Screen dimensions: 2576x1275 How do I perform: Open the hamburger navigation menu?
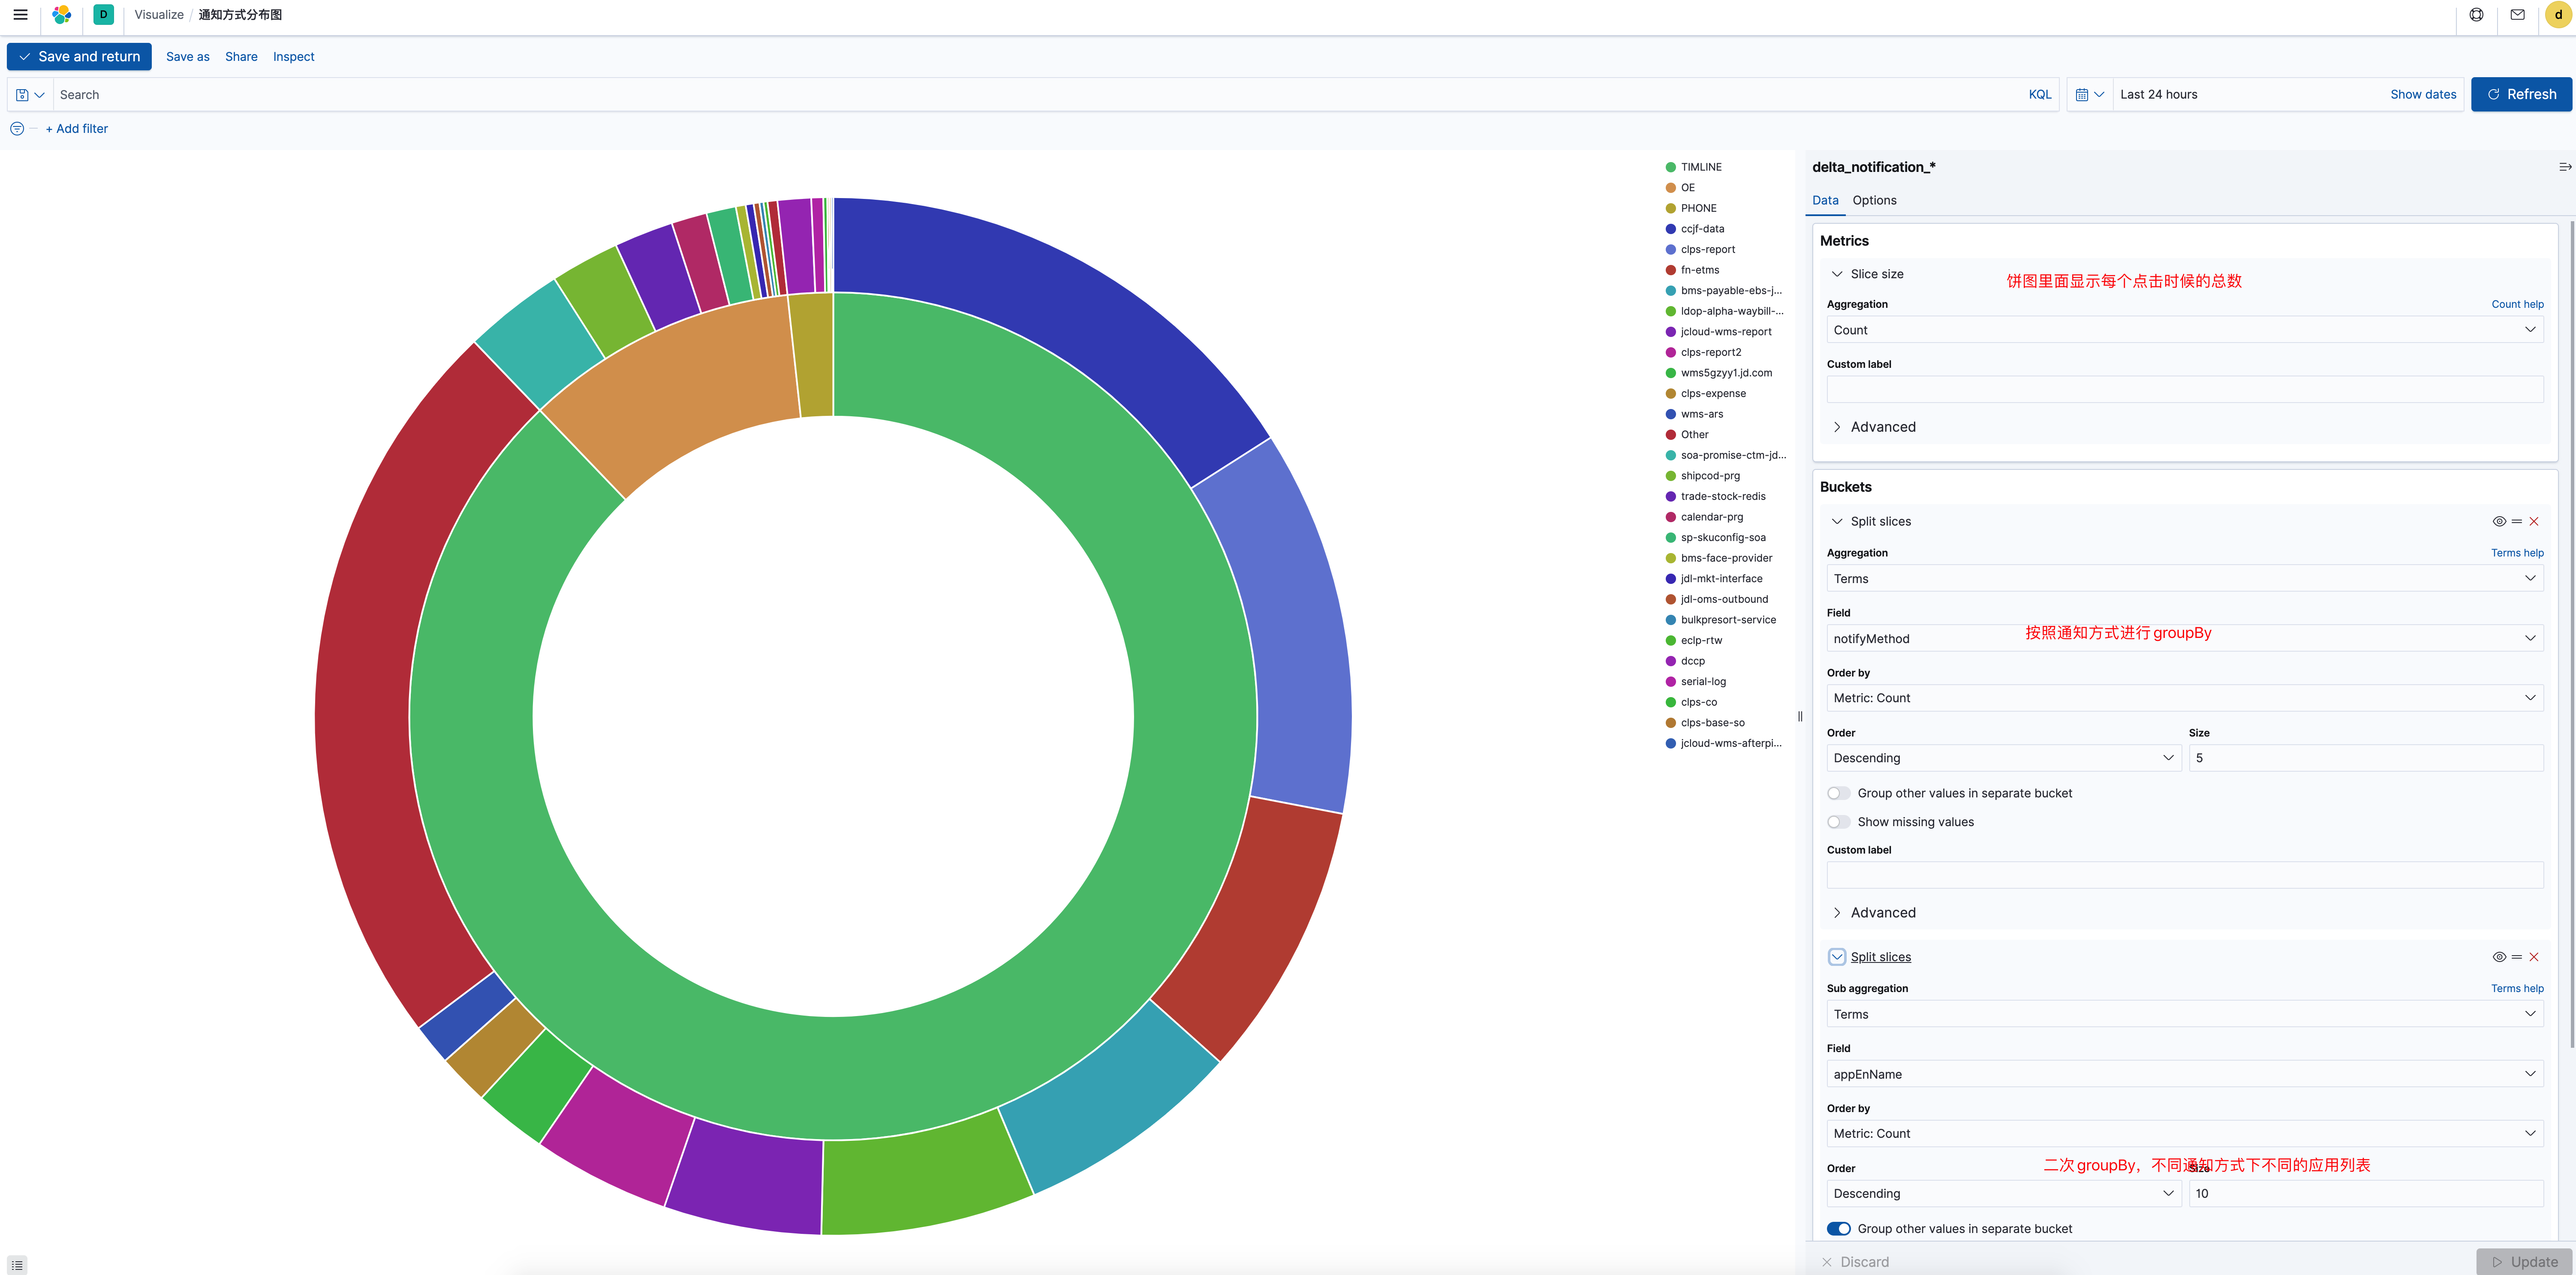point(20,15)
